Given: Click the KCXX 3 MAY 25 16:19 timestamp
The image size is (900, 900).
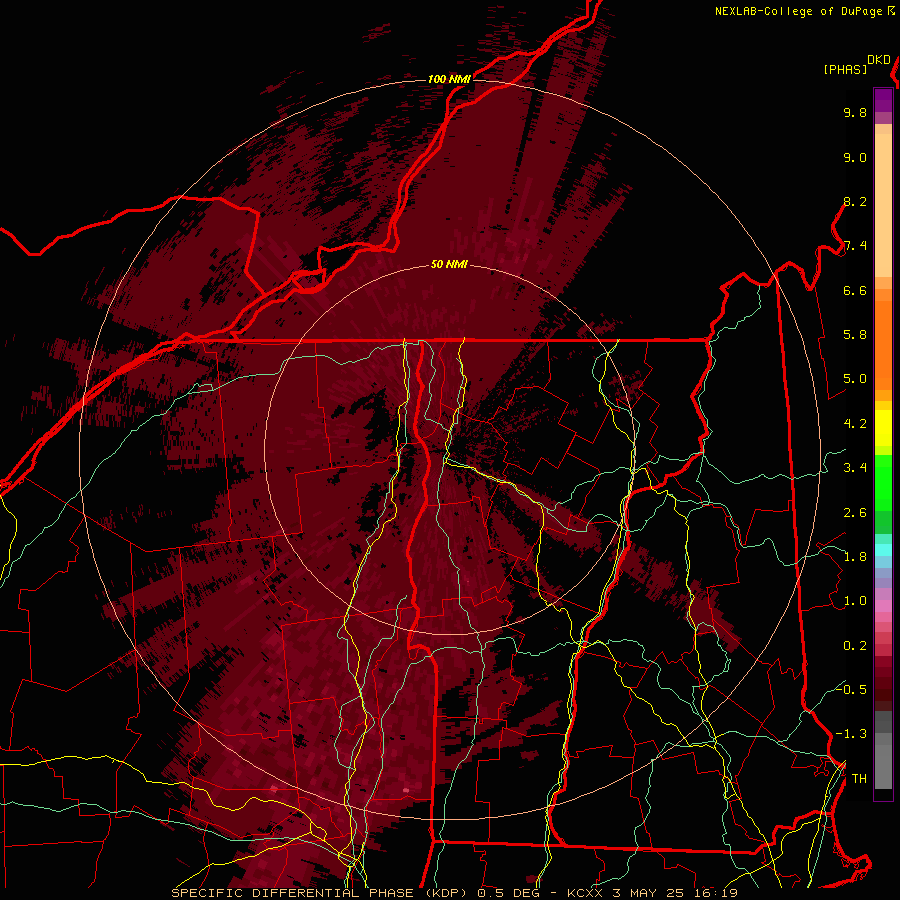Looking at the screenshot, I should point(652,893).
